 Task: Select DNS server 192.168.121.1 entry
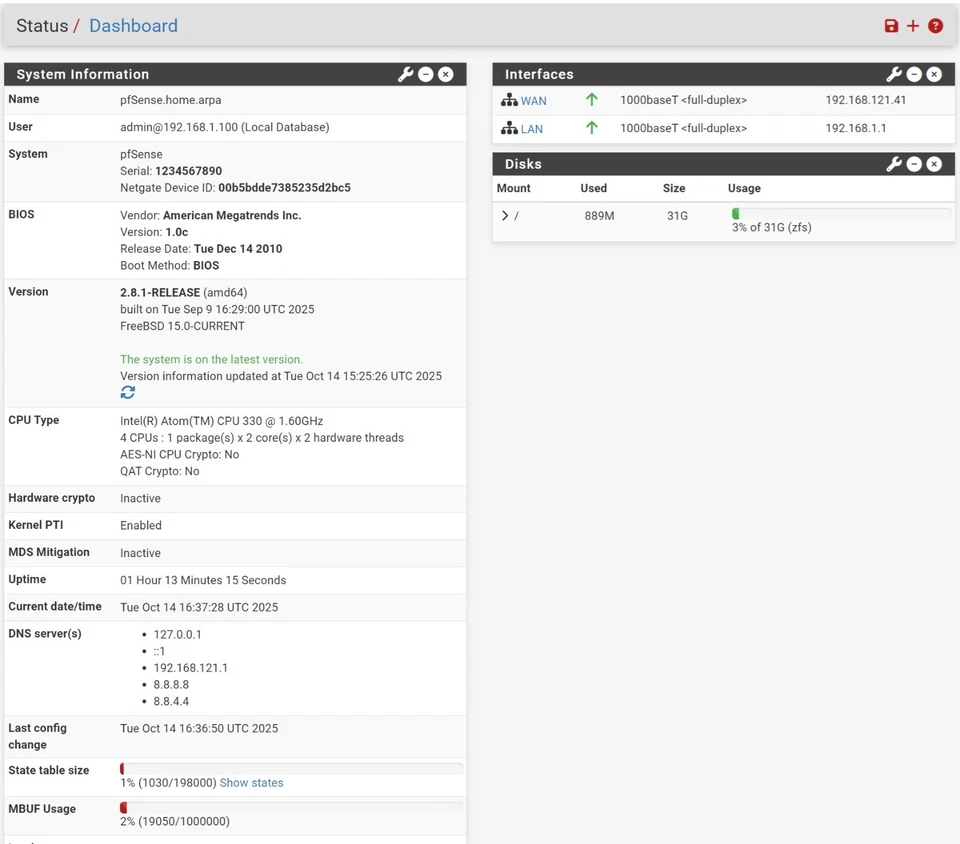tap(190, 668)
